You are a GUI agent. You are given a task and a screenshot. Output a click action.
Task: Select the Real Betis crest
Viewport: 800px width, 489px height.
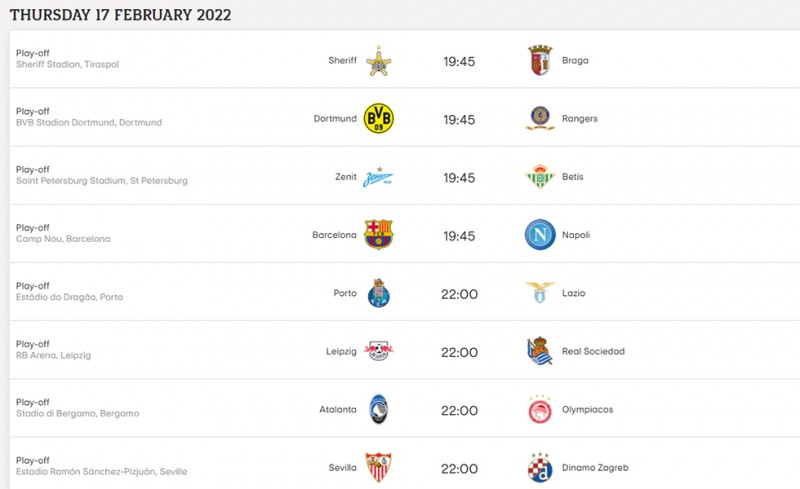pos(540,177)
